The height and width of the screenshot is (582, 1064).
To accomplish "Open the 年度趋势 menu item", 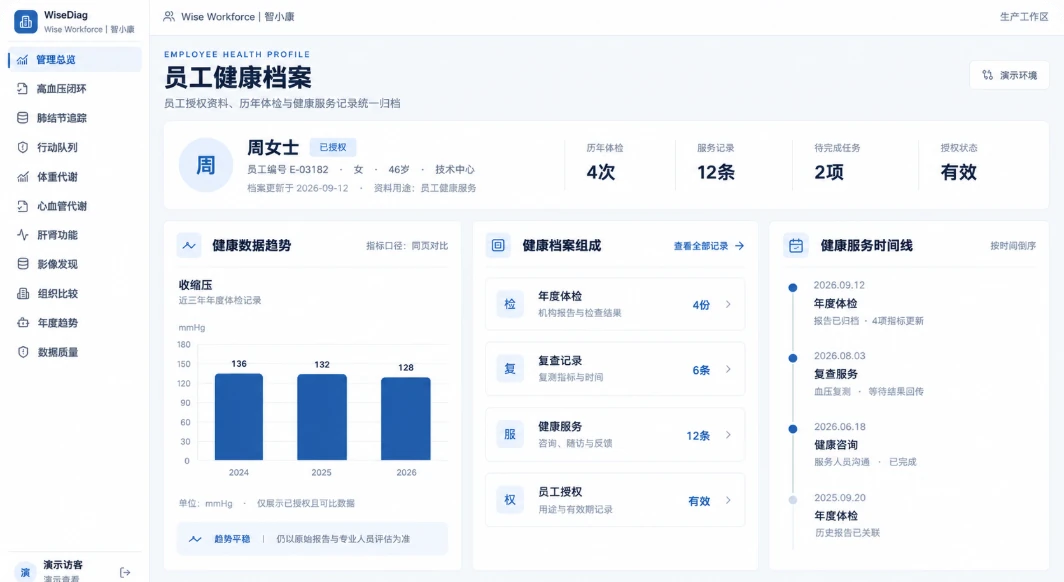I will coord(75,323).
